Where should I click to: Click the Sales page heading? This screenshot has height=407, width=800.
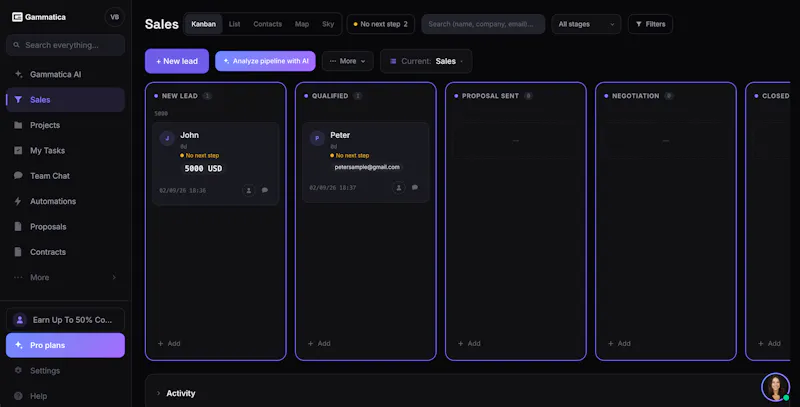click(162, 24)
